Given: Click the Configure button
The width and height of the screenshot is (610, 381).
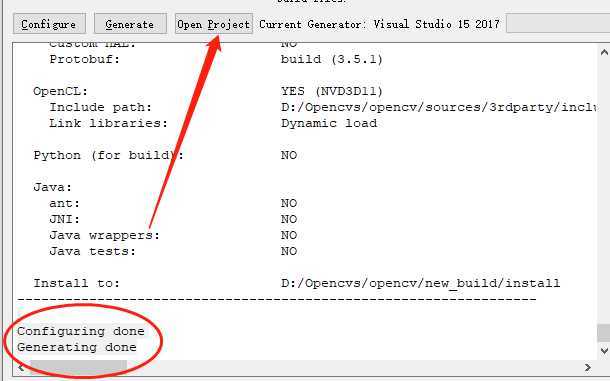Looking at the screenshot, I should pos(49,24).
